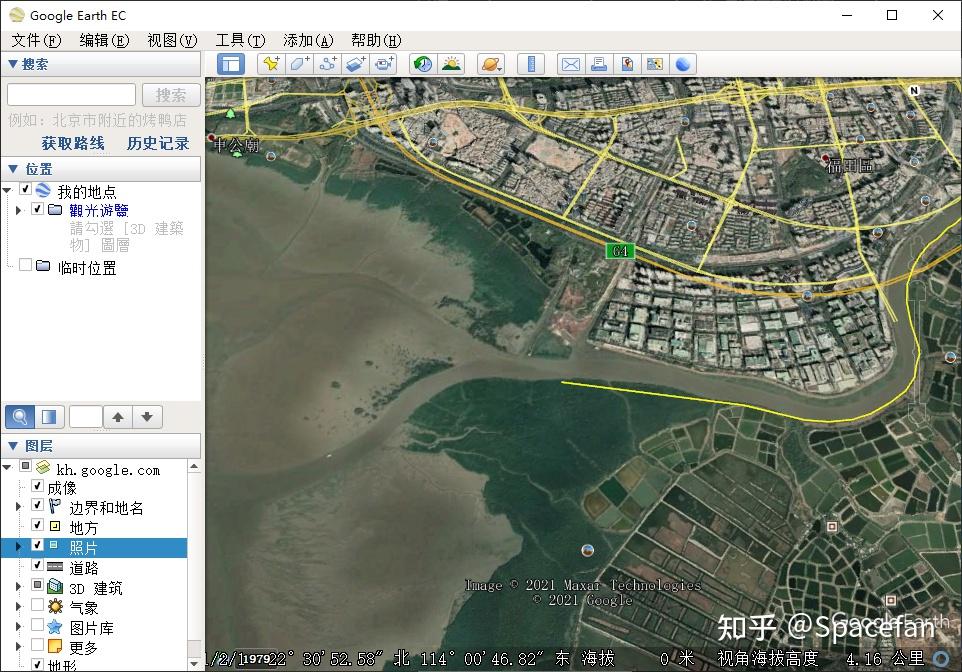Add a polygon from toolbar
Viewport: 962px width, 672px height.
pos(299,64)
